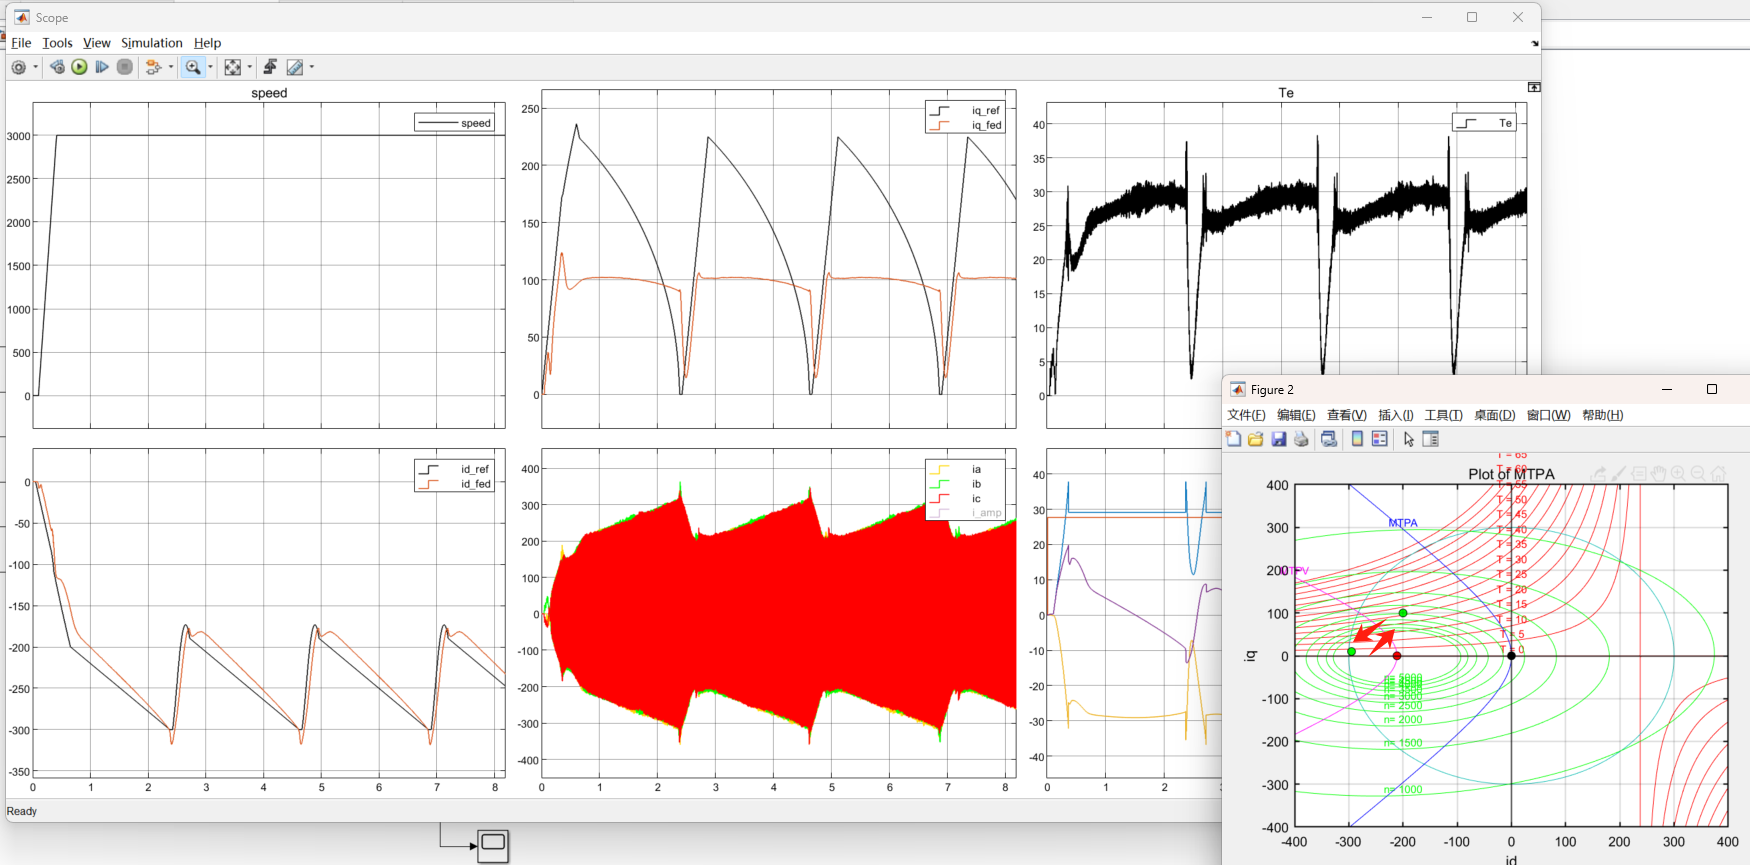Click the Plot of MTPA title
Image resolution: width=1750 pixels, height=865 pixels.
tap(1511, 474)
